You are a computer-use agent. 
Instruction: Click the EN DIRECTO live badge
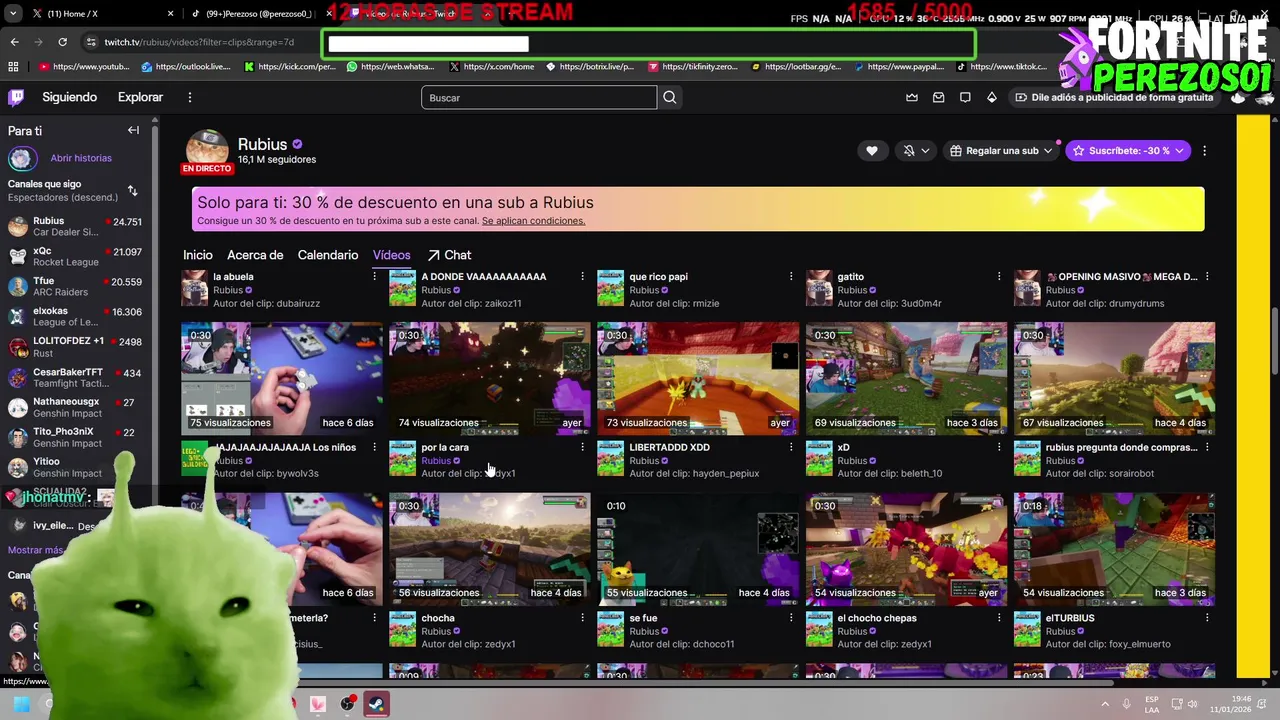[207, 169]
